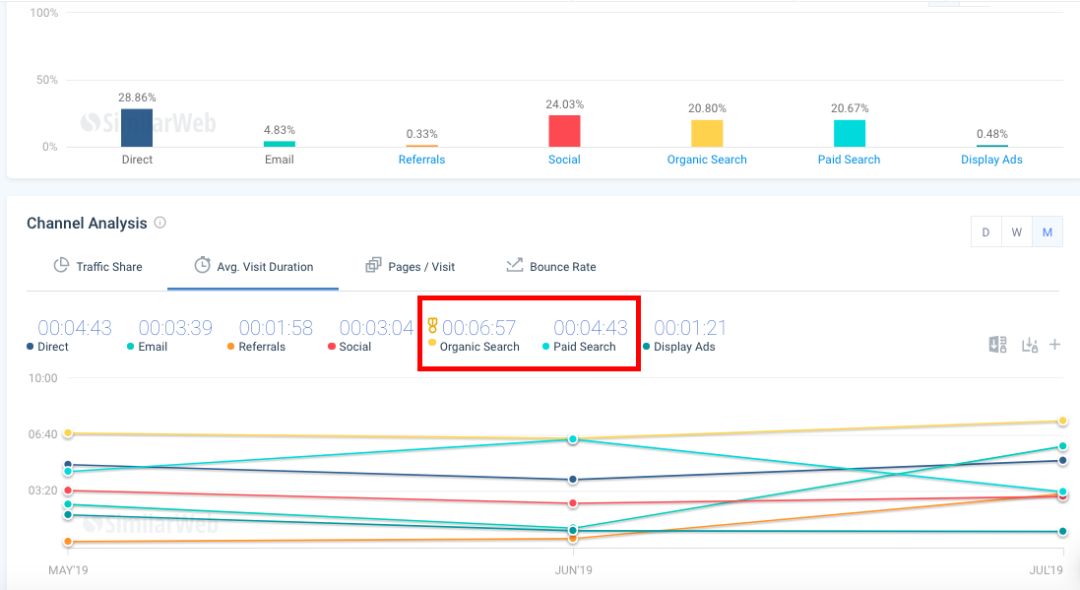Image resolution: width=1080 pixels, height=590 pixels.
Task: Click the JUN'19 axis label
Action: coord(573,570)
